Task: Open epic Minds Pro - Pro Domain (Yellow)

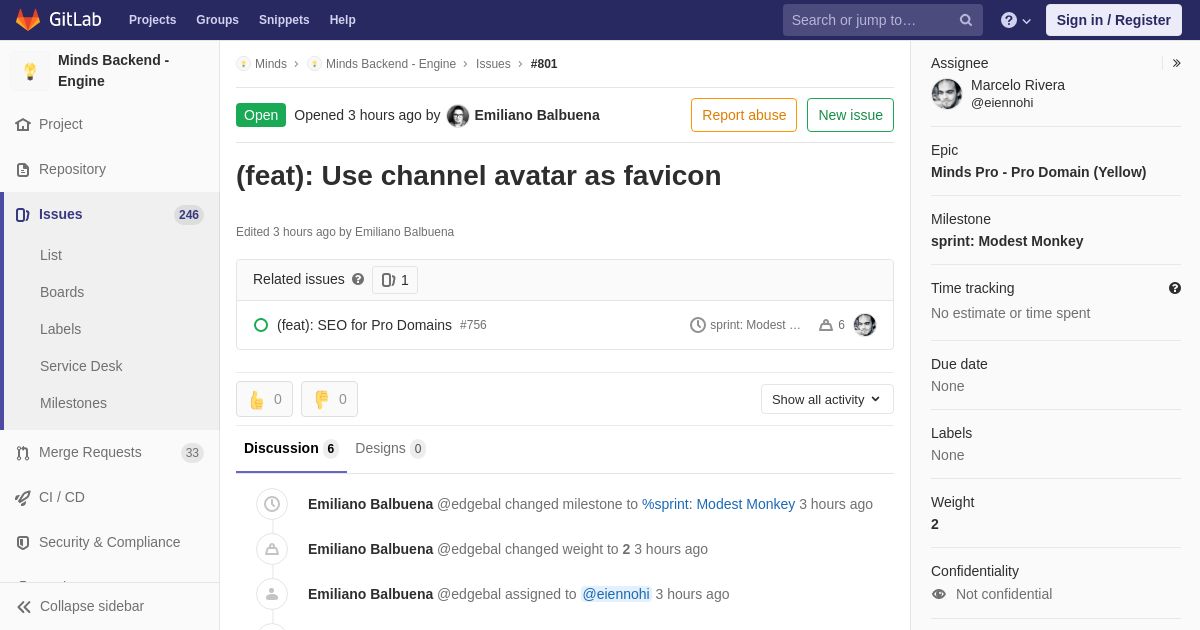Action: [x=1038, y=172]
